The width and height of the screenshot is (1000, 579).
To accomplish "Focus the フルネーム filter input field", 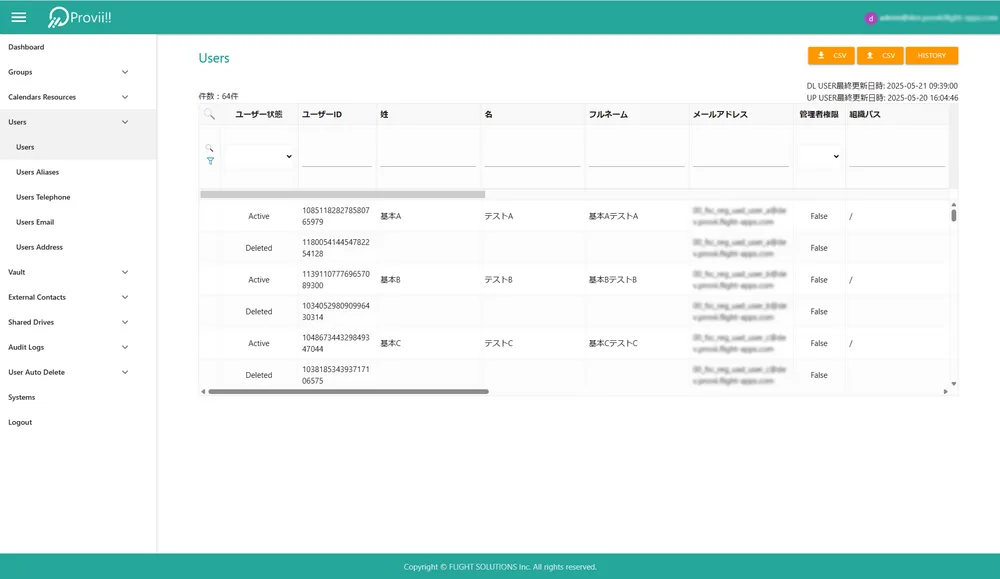I will click(636, 156).
